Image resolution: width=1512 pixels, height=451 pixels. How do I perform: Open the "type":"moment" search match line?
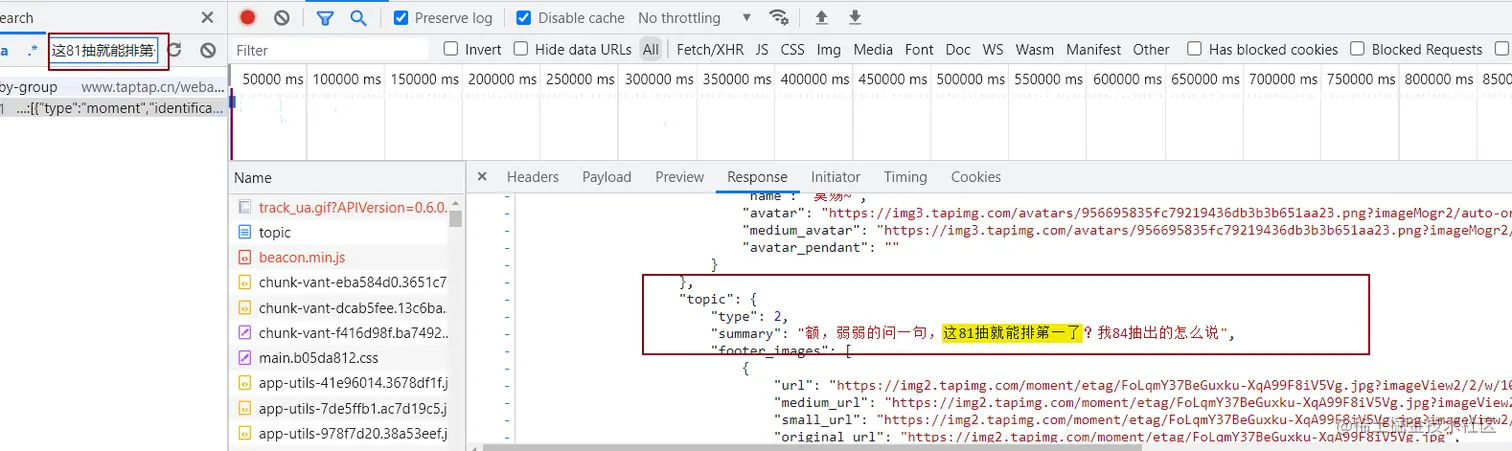coord(113,108)
